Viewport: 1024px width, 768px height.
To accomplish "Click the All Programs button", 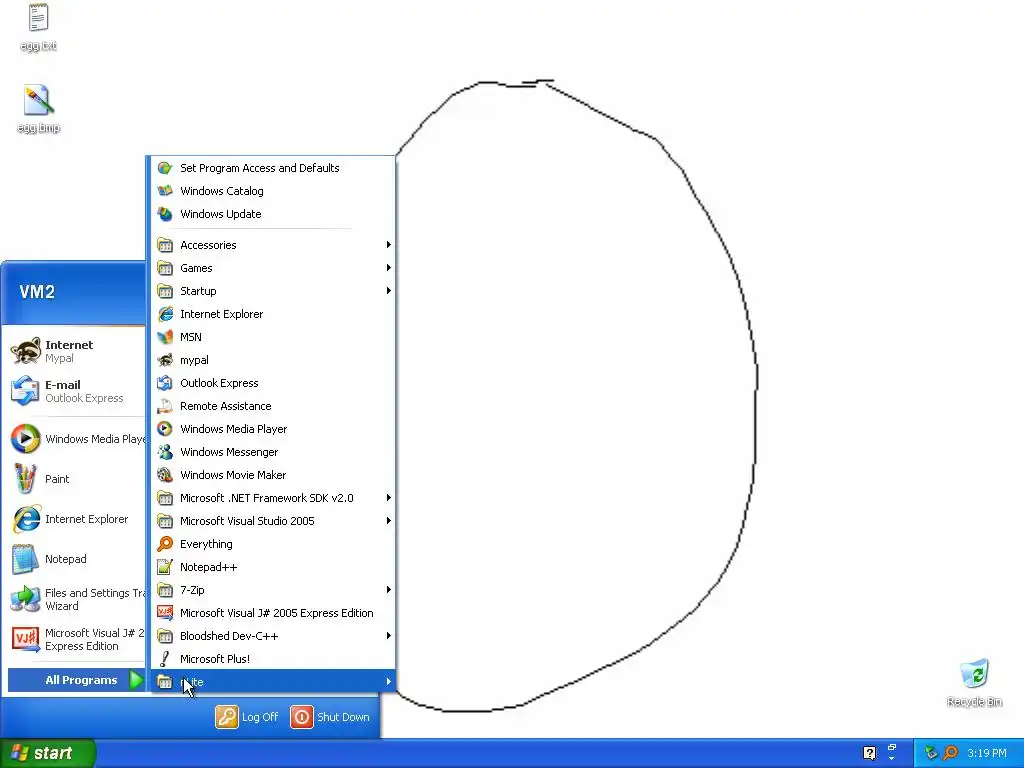I will click(x=76, y=680).
